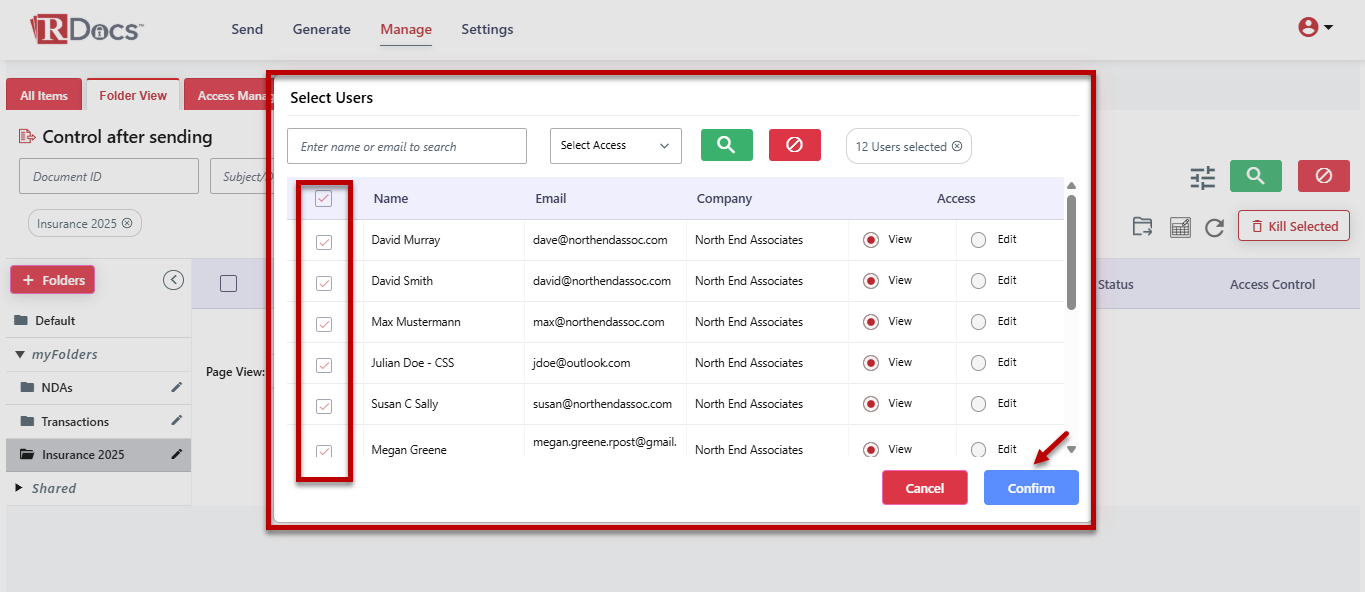Select Edit access for Max Mustermann

pos(978,322)
